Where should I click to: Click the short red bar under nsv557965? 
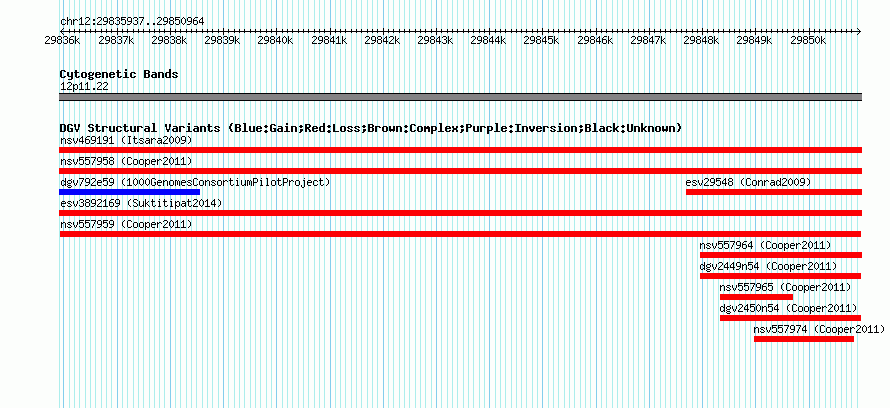tap(757, 297)
